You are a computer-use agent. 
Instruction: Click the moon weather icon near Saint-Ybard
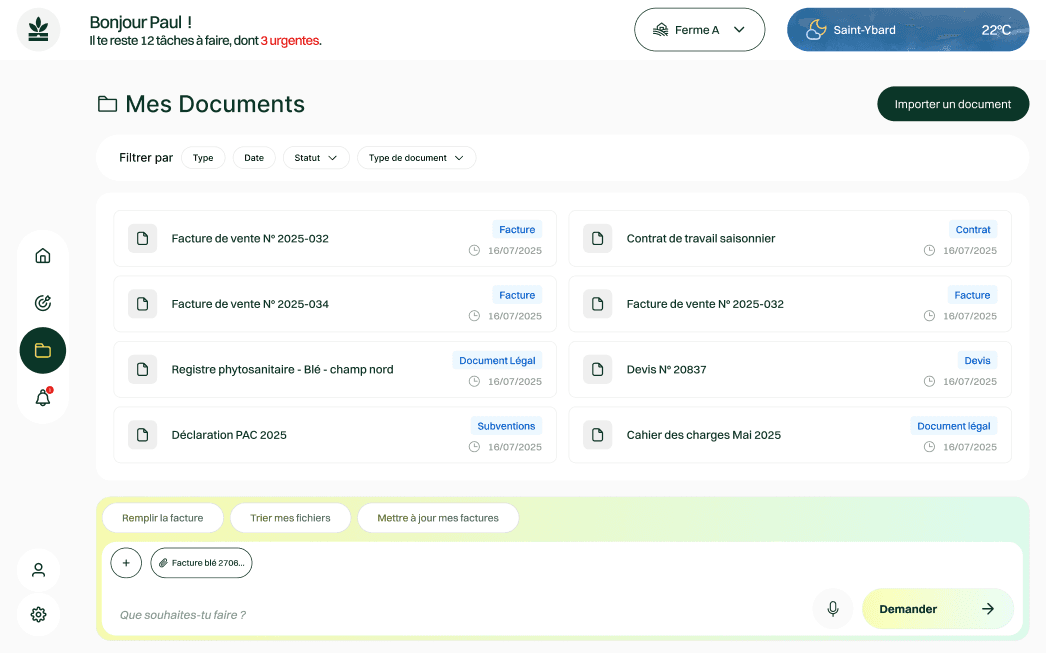pyautogui.click(x=816, y=30)
